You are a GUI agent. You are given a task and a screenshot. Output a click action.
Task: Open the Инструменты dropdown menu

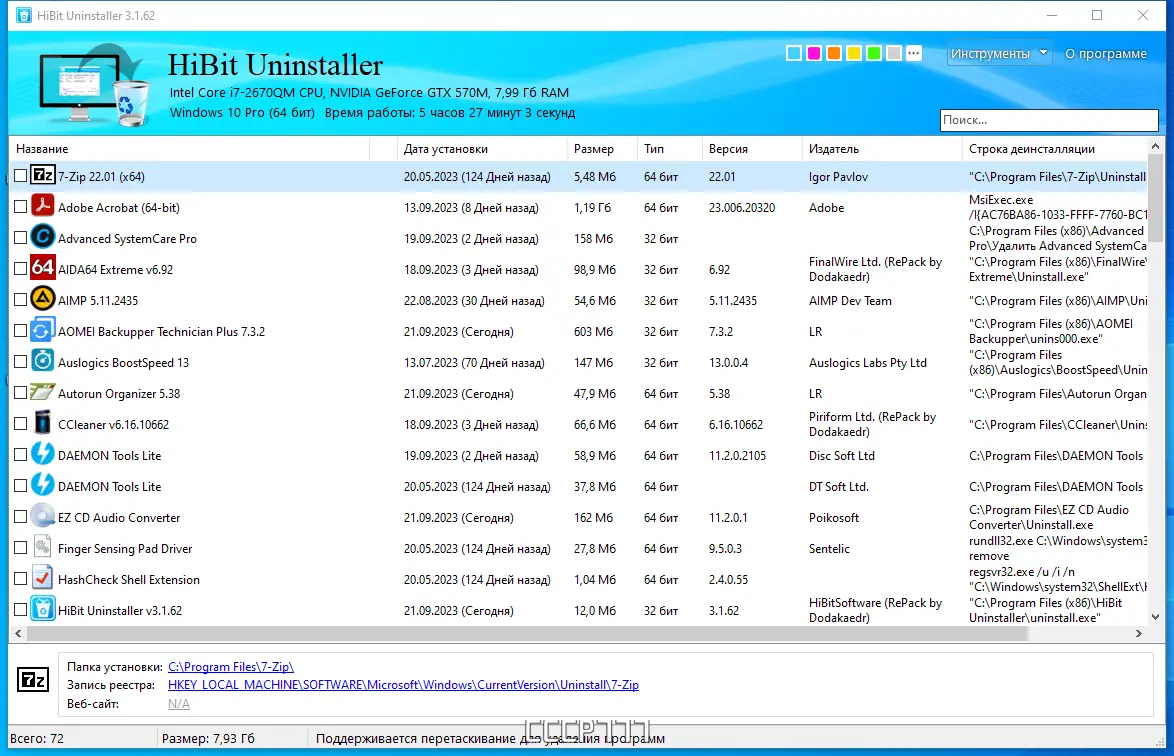(x=999, y=52)
